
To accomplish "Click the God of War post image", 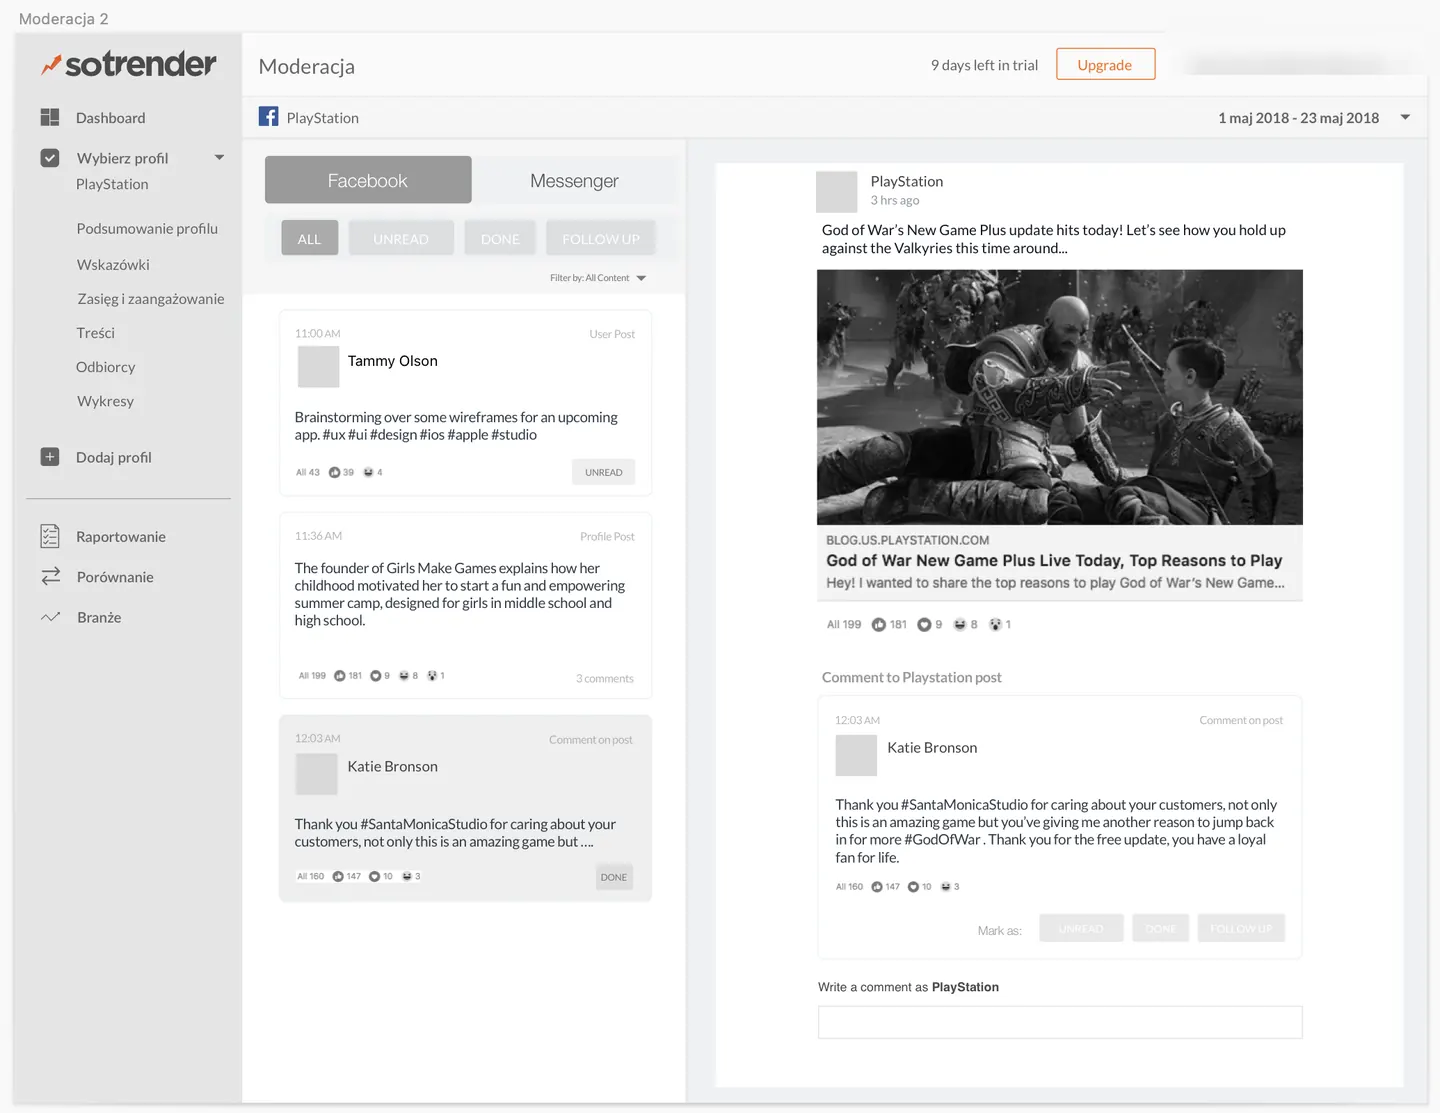I will 1060,397.
